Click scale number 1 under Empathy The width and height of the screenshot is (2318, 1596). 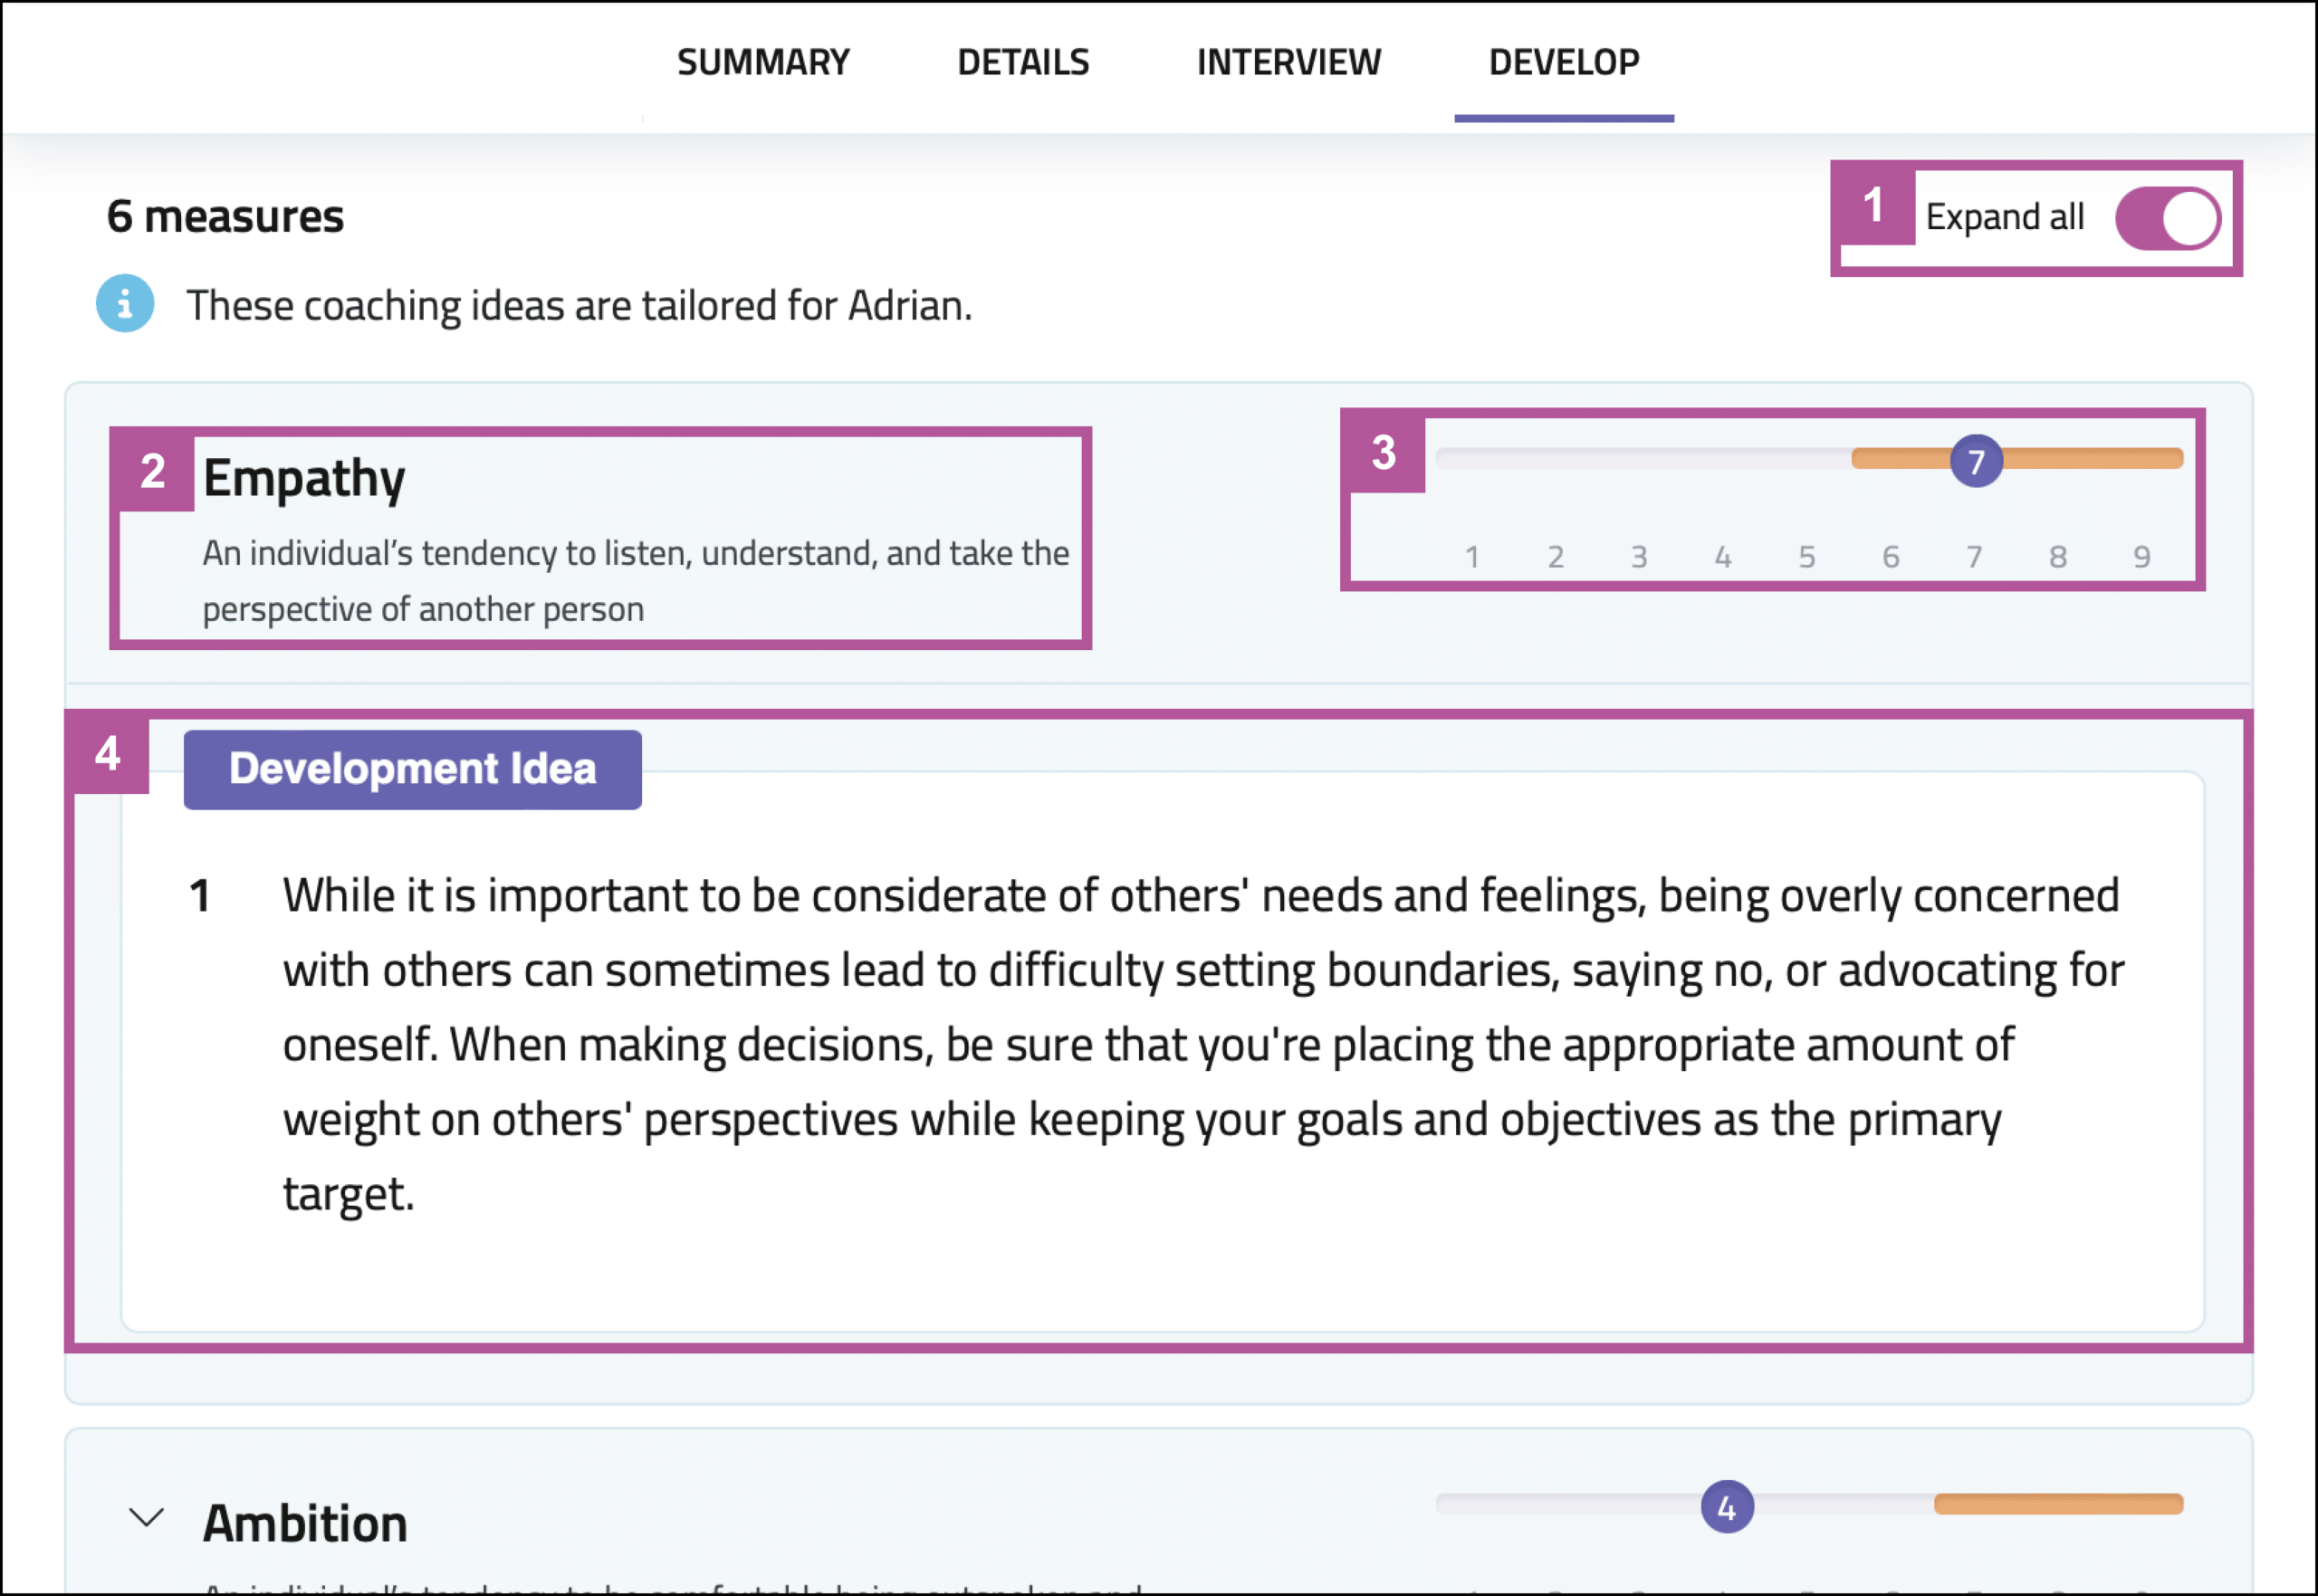tap(1472, 556)
